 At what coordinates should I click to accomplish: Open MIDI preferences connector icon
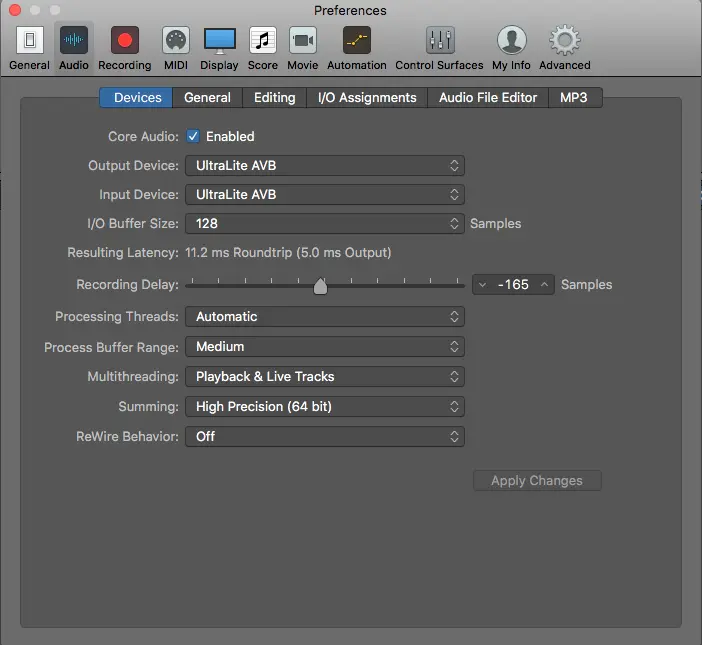176,40
